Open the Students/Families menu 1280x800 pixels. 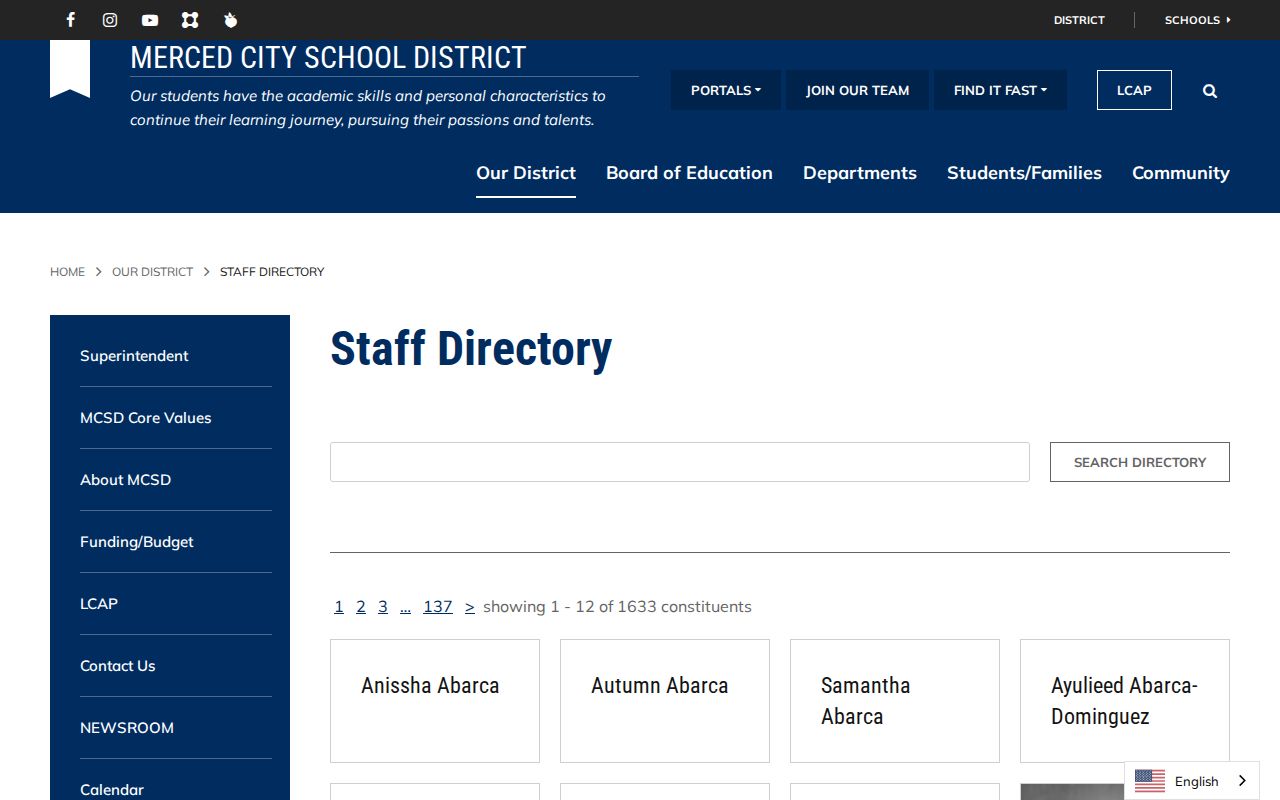tap(1024, 173)
